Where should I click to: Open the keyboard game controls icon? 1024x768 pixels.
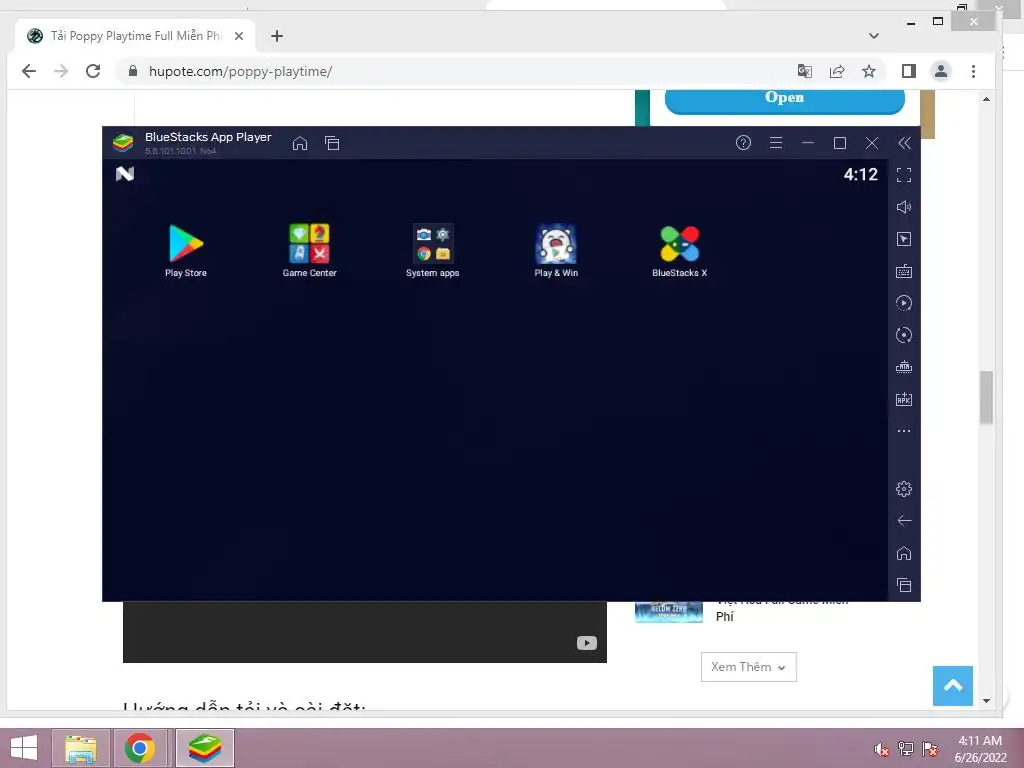click(904, 271)
